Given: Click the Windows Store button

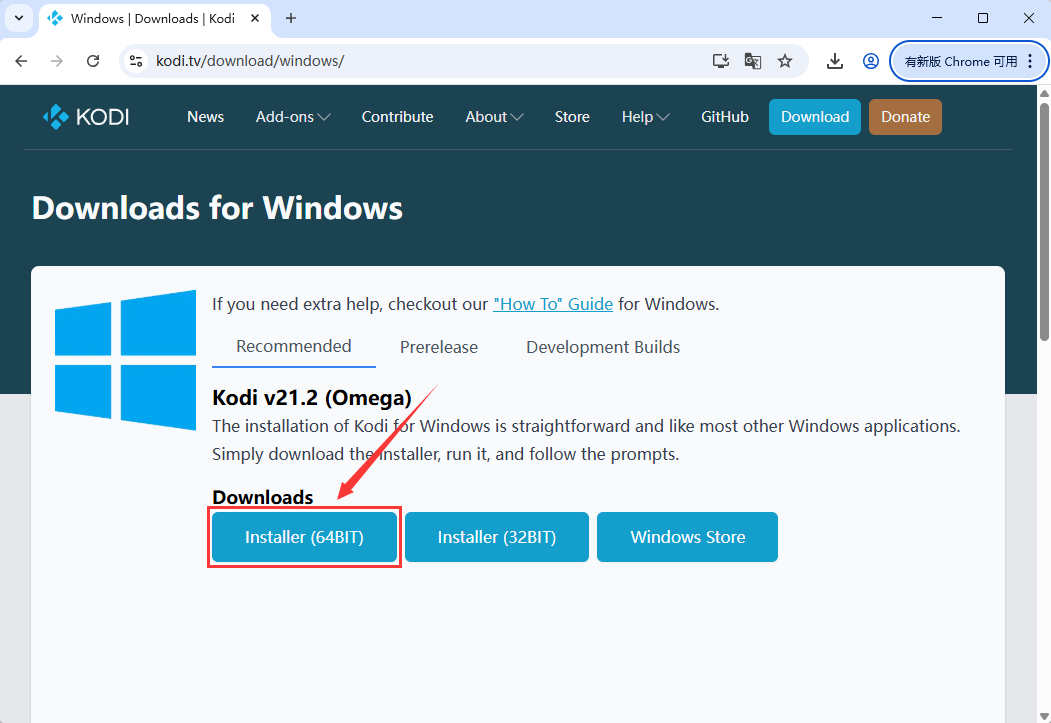Looking at the screenshot, I should tap(687, 537).
